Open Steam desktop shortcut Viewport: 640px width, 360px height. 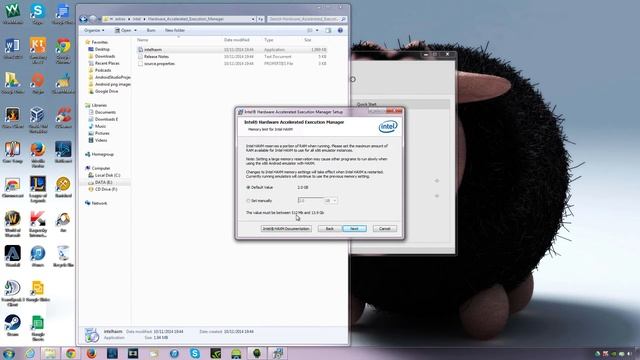pos(13,325)
